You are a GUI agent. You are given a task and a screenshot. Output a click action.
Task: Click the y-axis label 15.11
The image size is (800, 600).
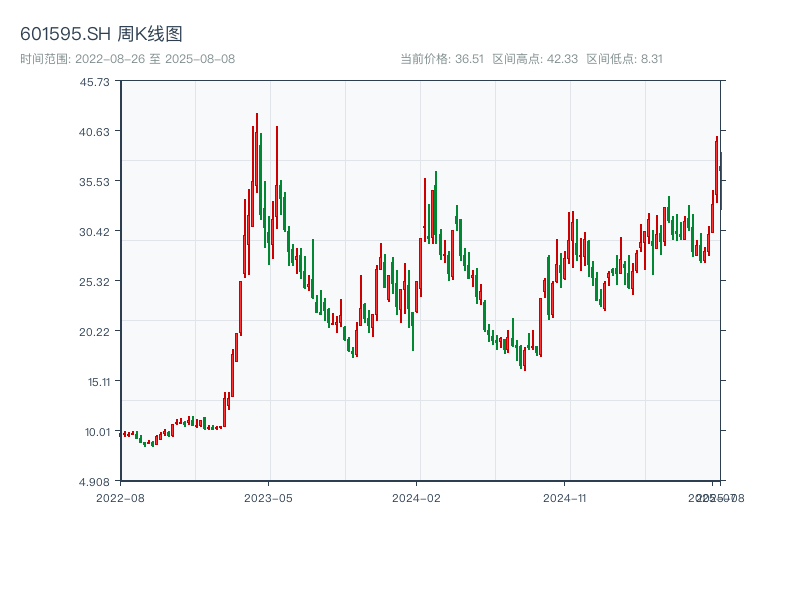(x=99, y=382)
